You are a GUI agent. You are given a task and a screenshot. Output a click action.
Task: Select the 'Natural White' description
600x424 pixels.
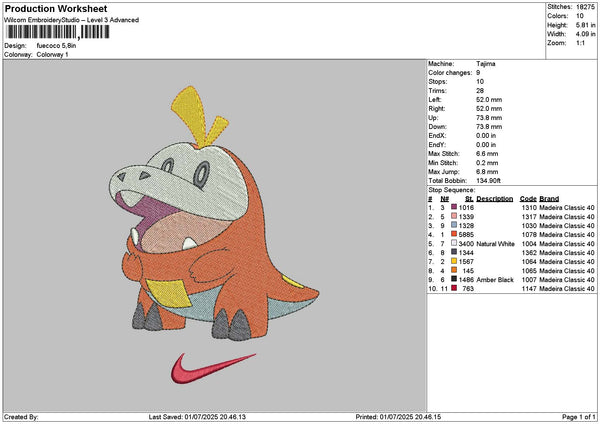point(495,244)
